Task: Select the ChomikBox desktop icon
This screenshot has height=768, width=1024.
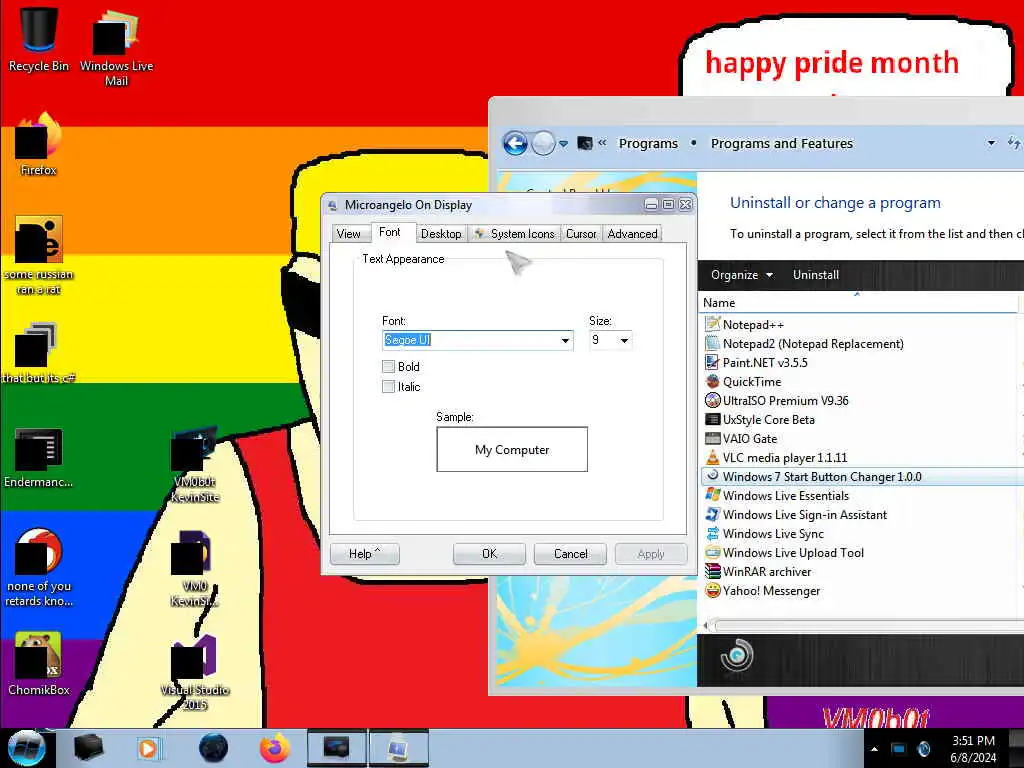Action: [x=39, y=664]
